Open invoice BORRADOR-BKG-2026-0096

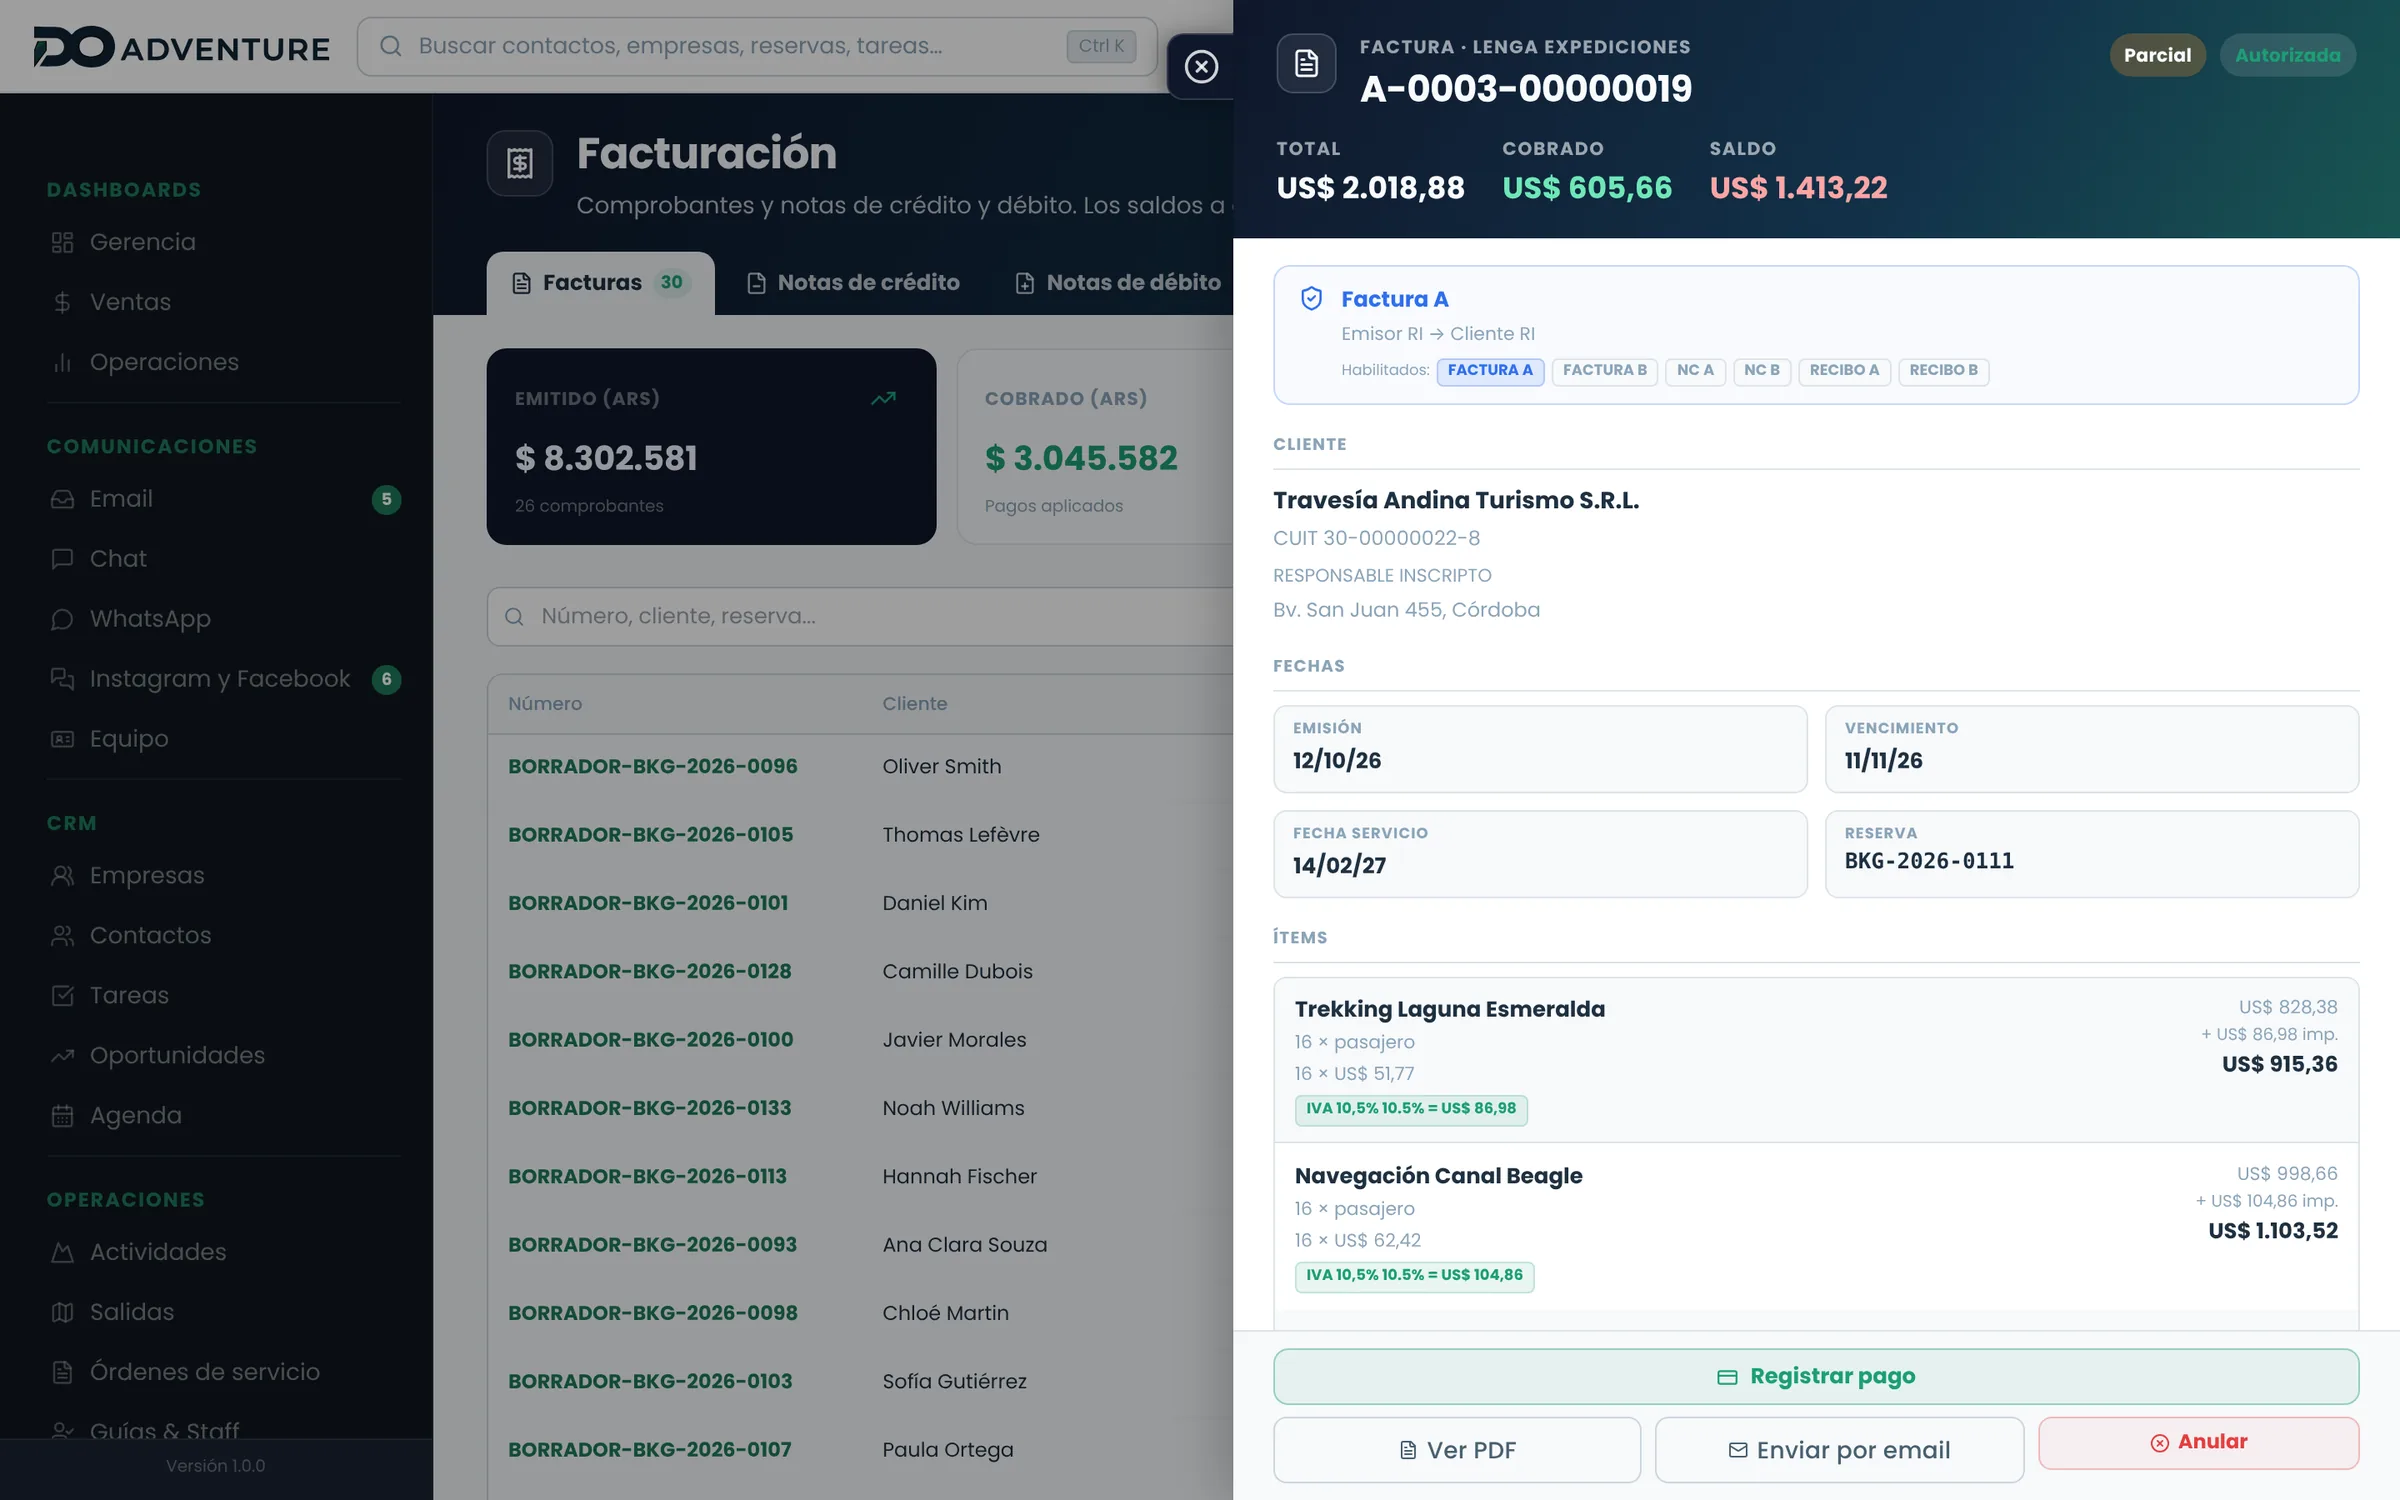point(653,767)
